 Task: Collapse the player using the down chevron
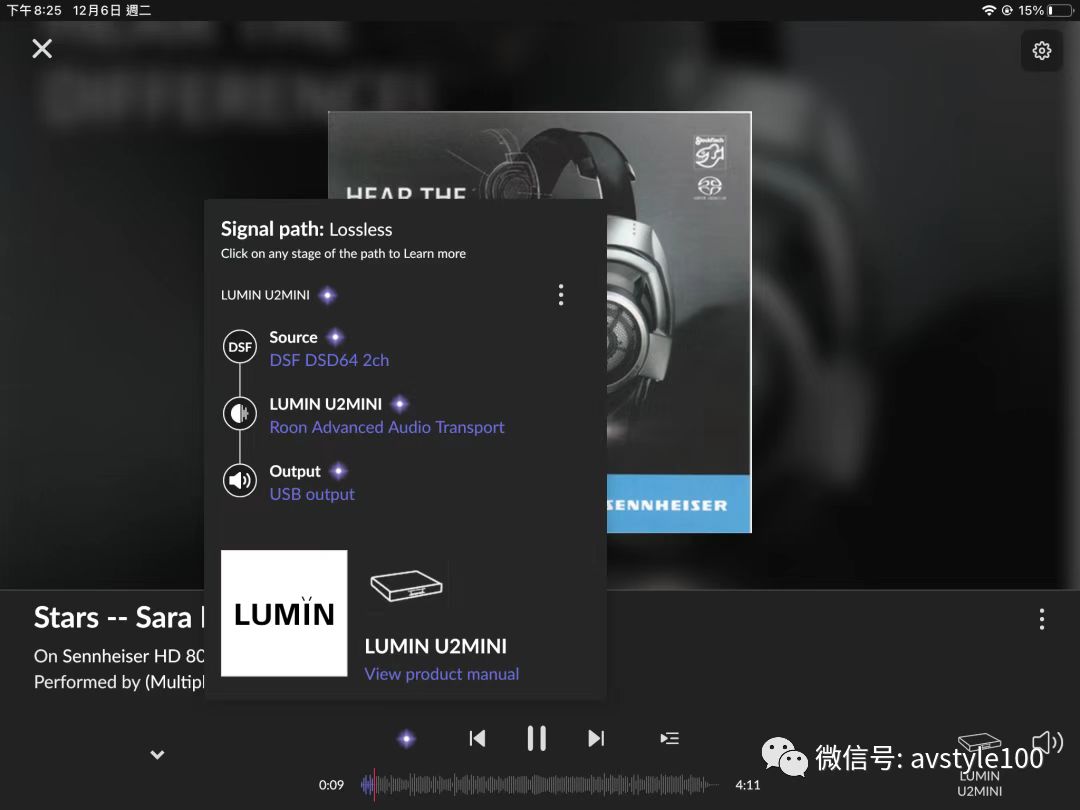click(x=157, y=755)
